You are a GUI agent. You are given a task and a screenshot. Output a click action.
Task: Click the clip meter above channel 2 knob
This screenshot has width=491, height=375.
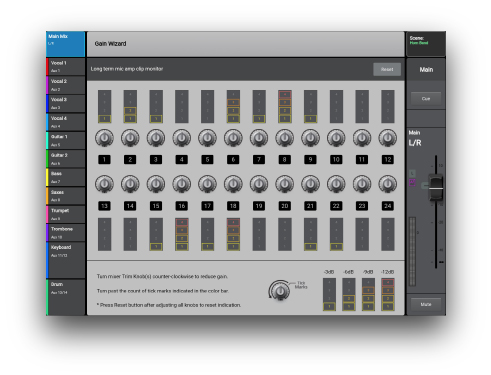(130, 106)
